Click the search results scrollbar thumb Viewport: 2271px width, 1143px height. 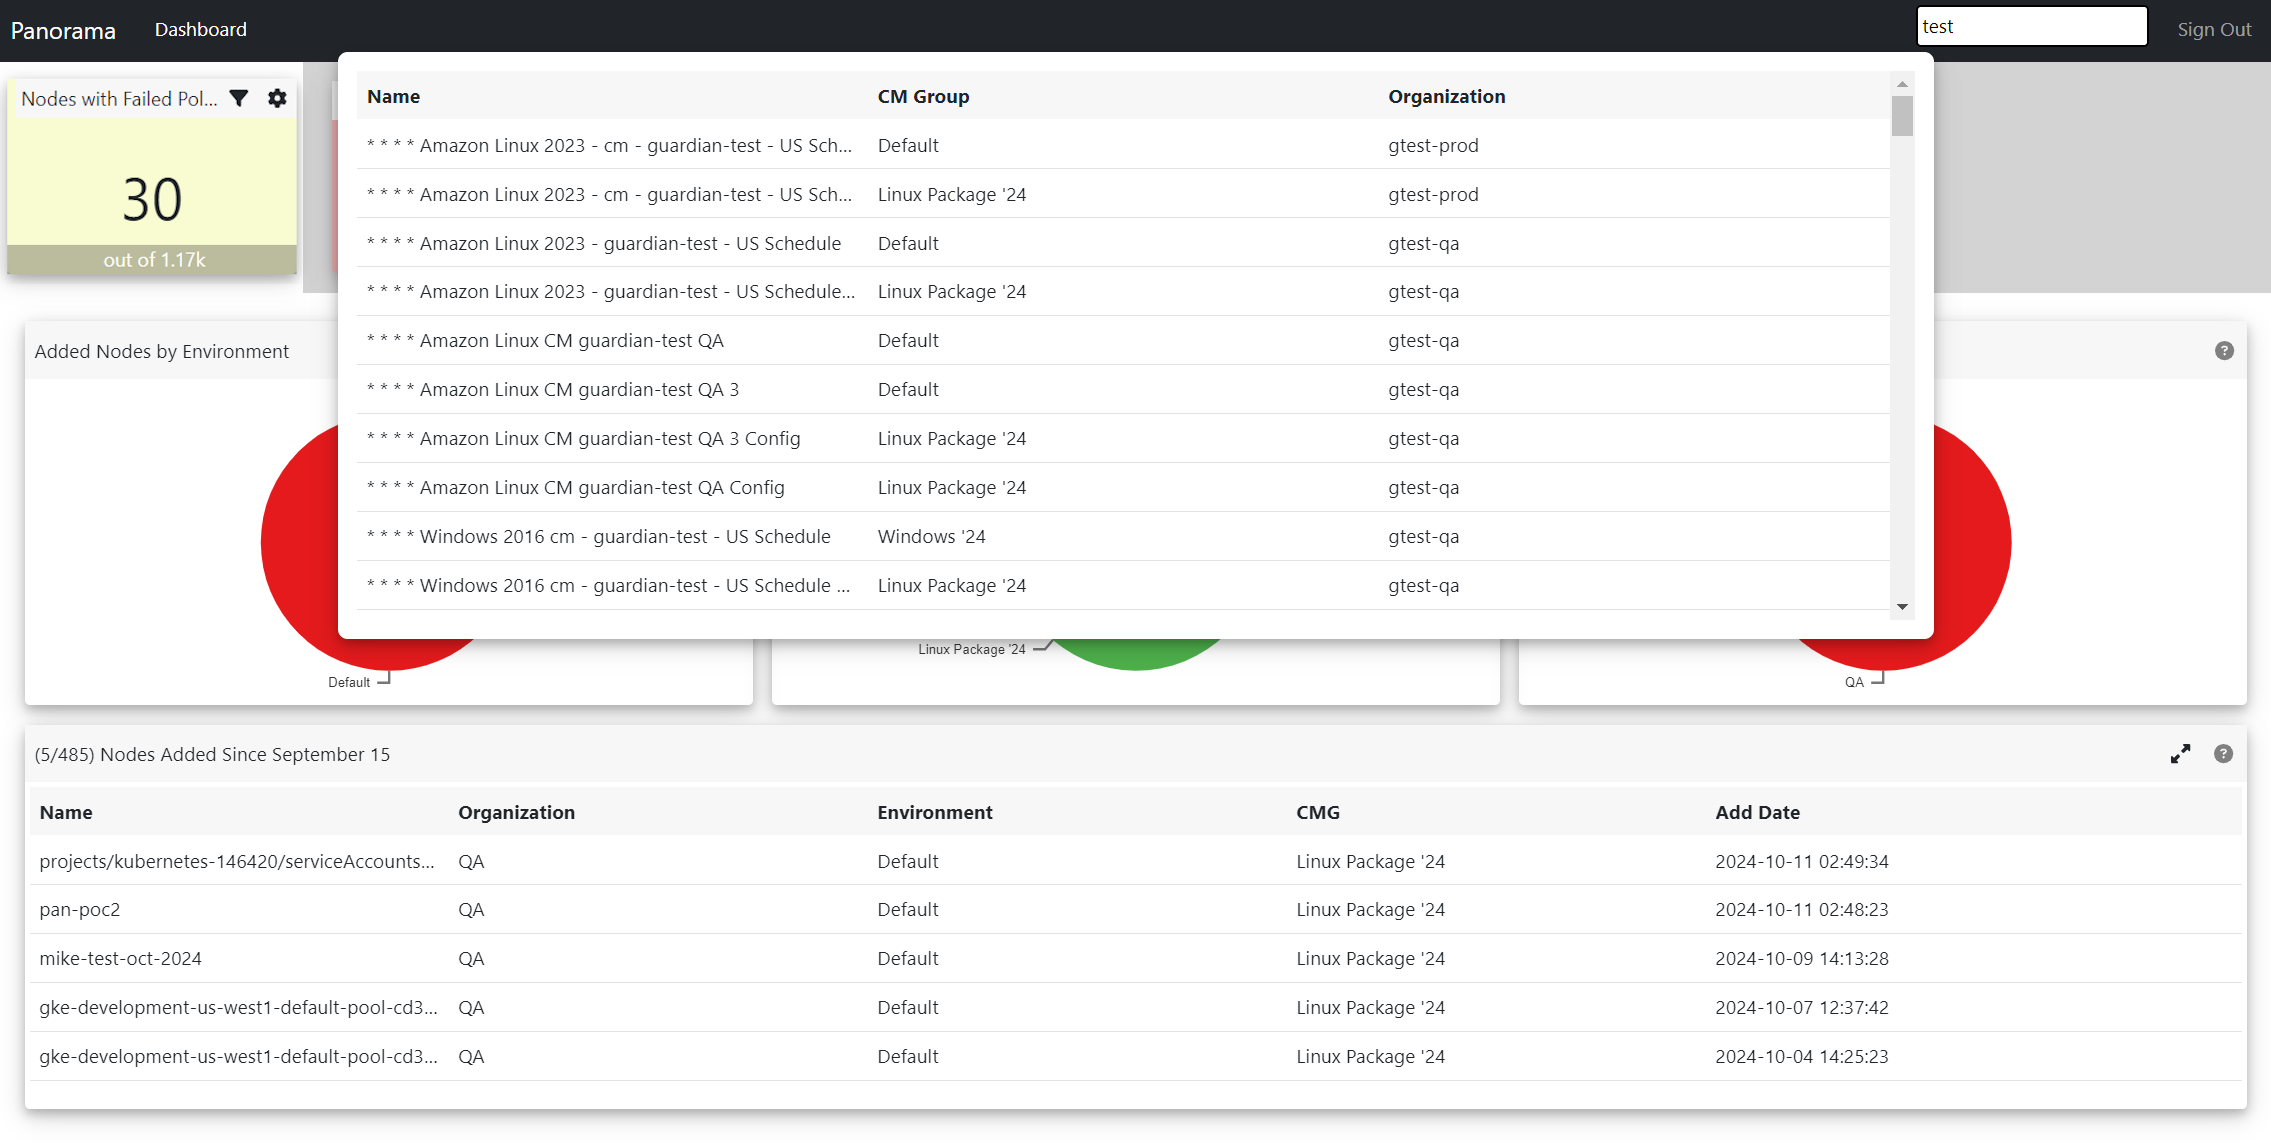(x=1902, y=115)
